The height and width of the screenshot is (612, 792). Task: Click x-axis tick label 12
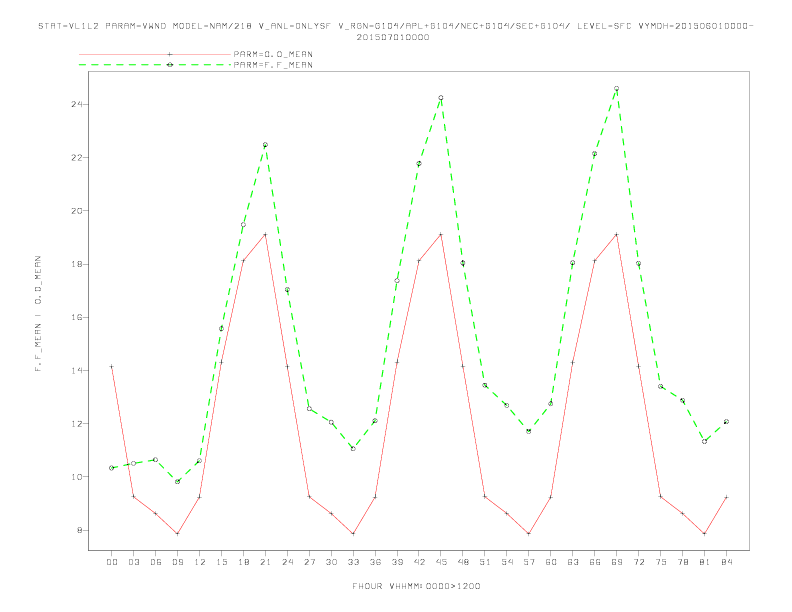tap(200, 562)
